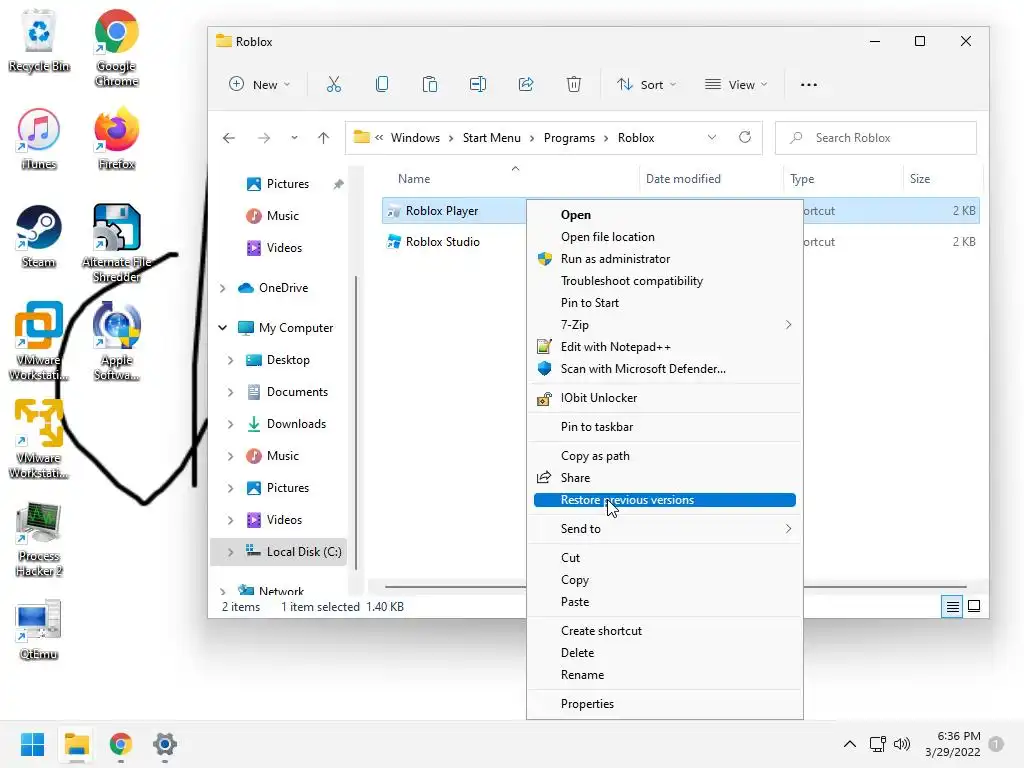Choose Pin to taskbar
1024x768 pixels.
click(665, 427)
